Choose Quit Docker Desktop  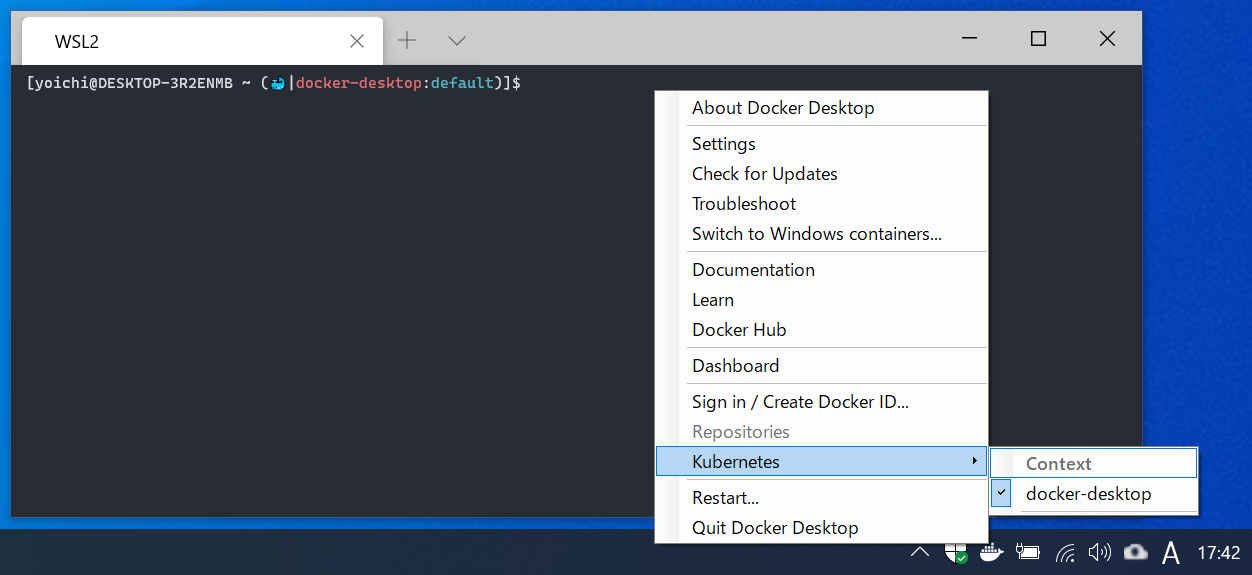[x=821, y=528]
